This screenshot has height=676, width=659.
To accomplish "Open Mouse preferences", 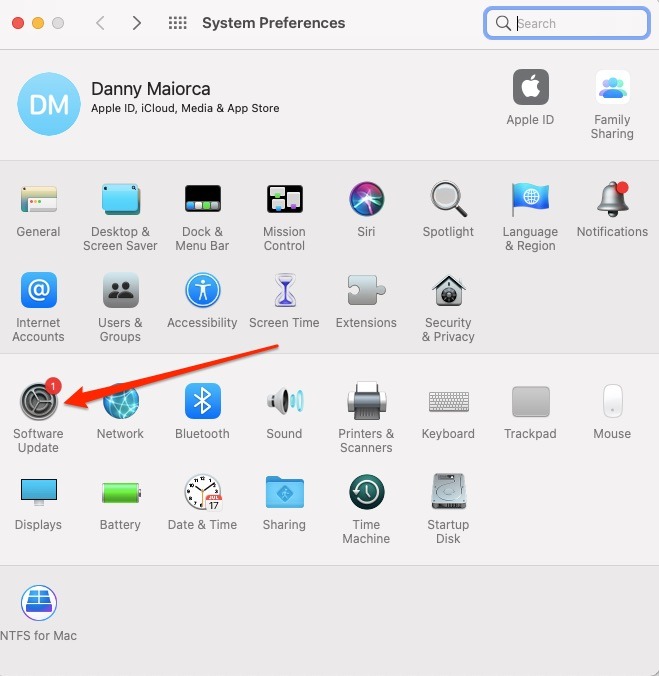I will coord(612,401).
